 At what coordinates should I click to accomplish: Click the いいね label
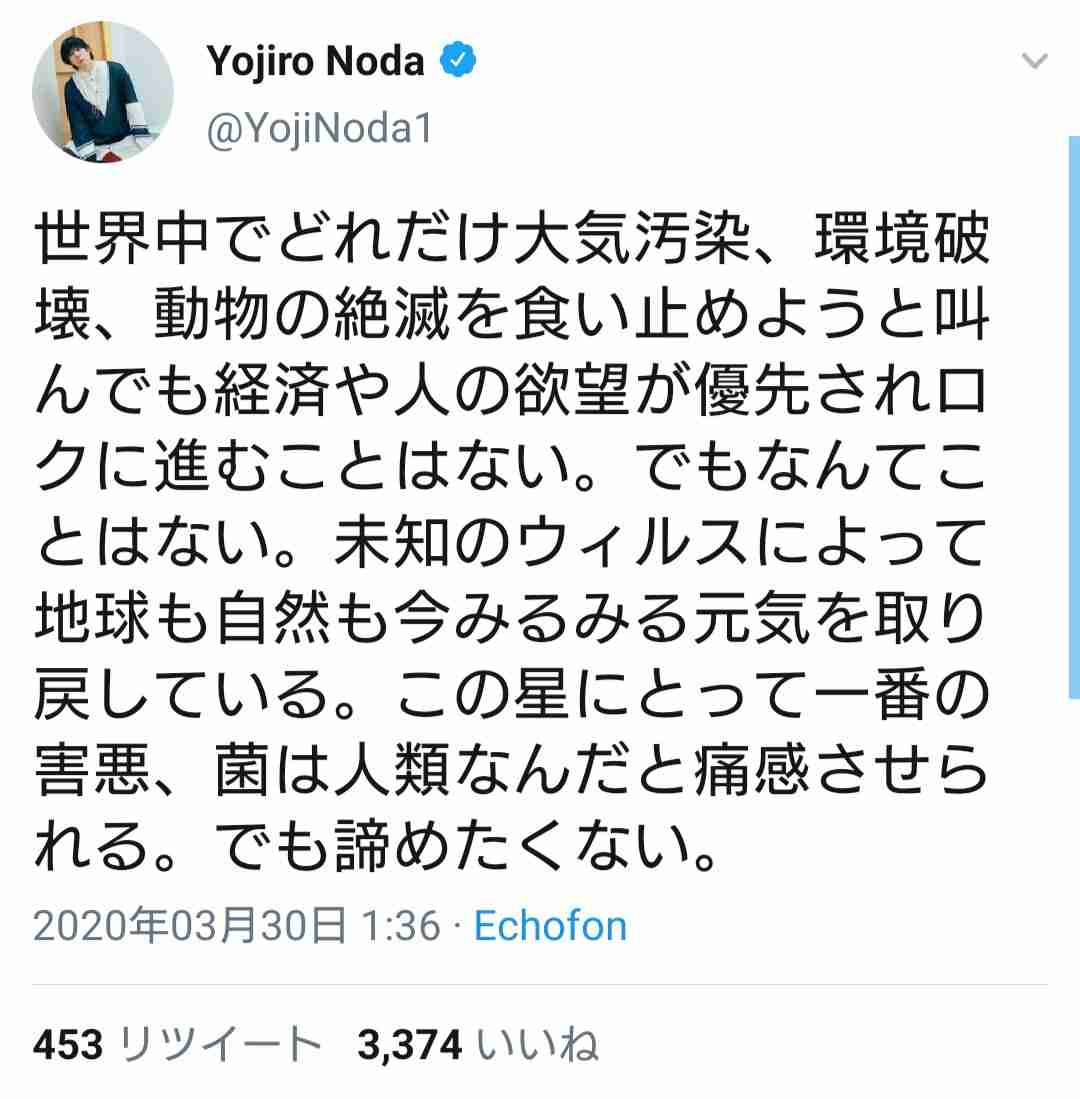[538, 1045]
